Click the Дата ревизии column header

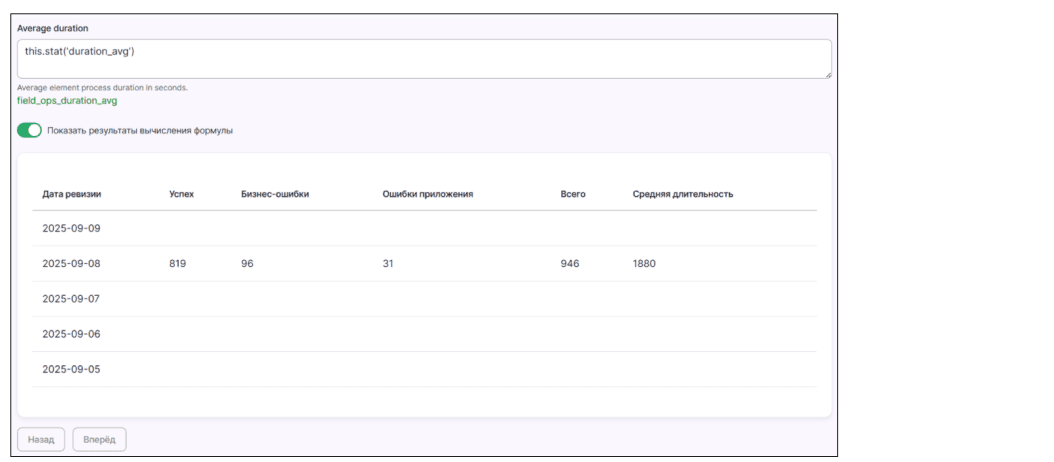pyautogui.click(x=71, y=194)
